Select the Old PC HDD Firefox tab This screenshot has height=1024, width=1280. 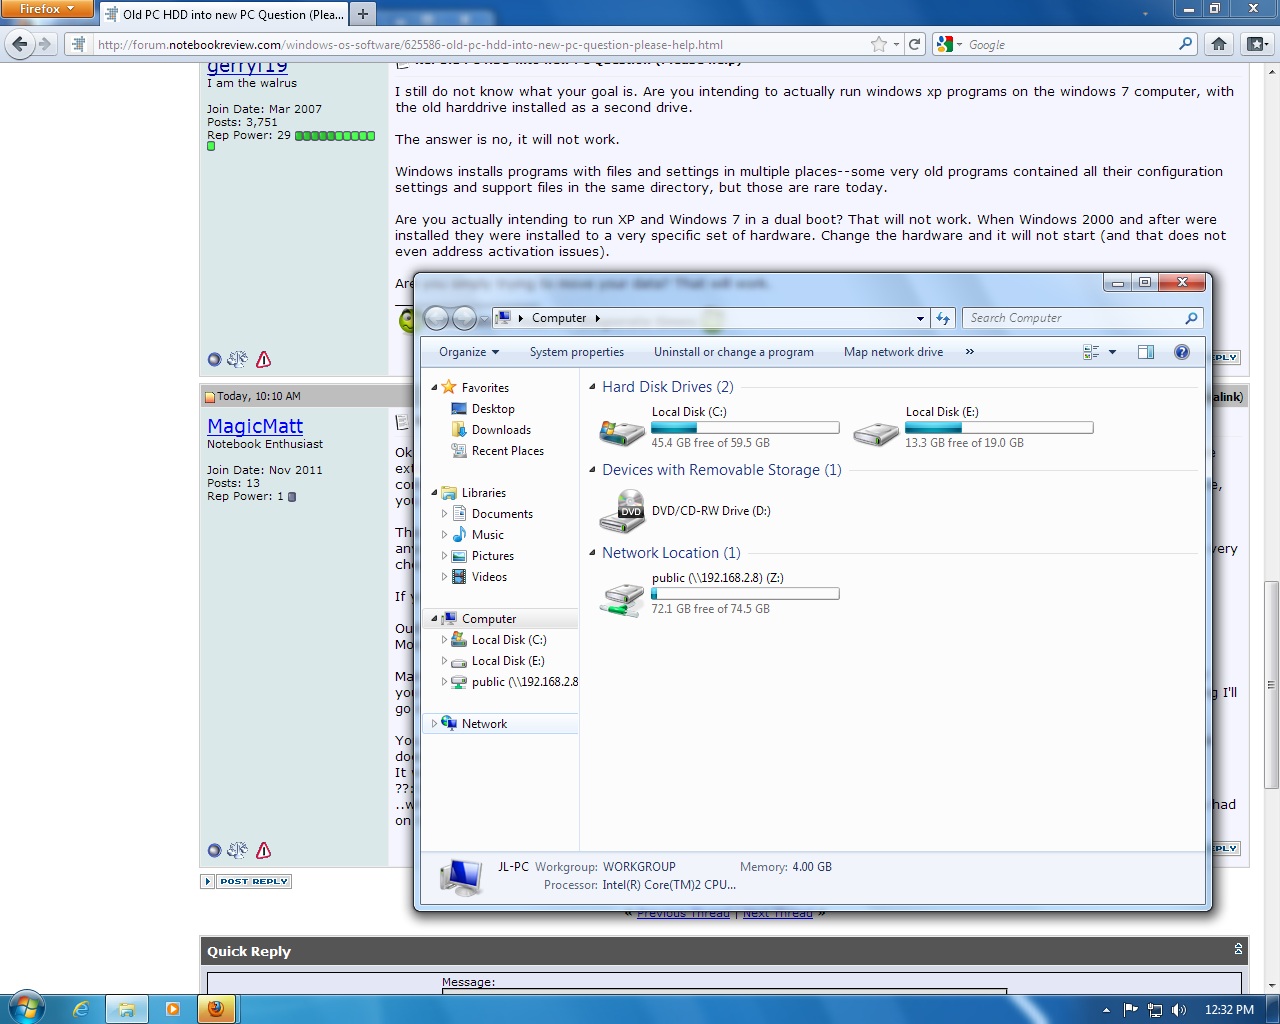pos(224,14)
